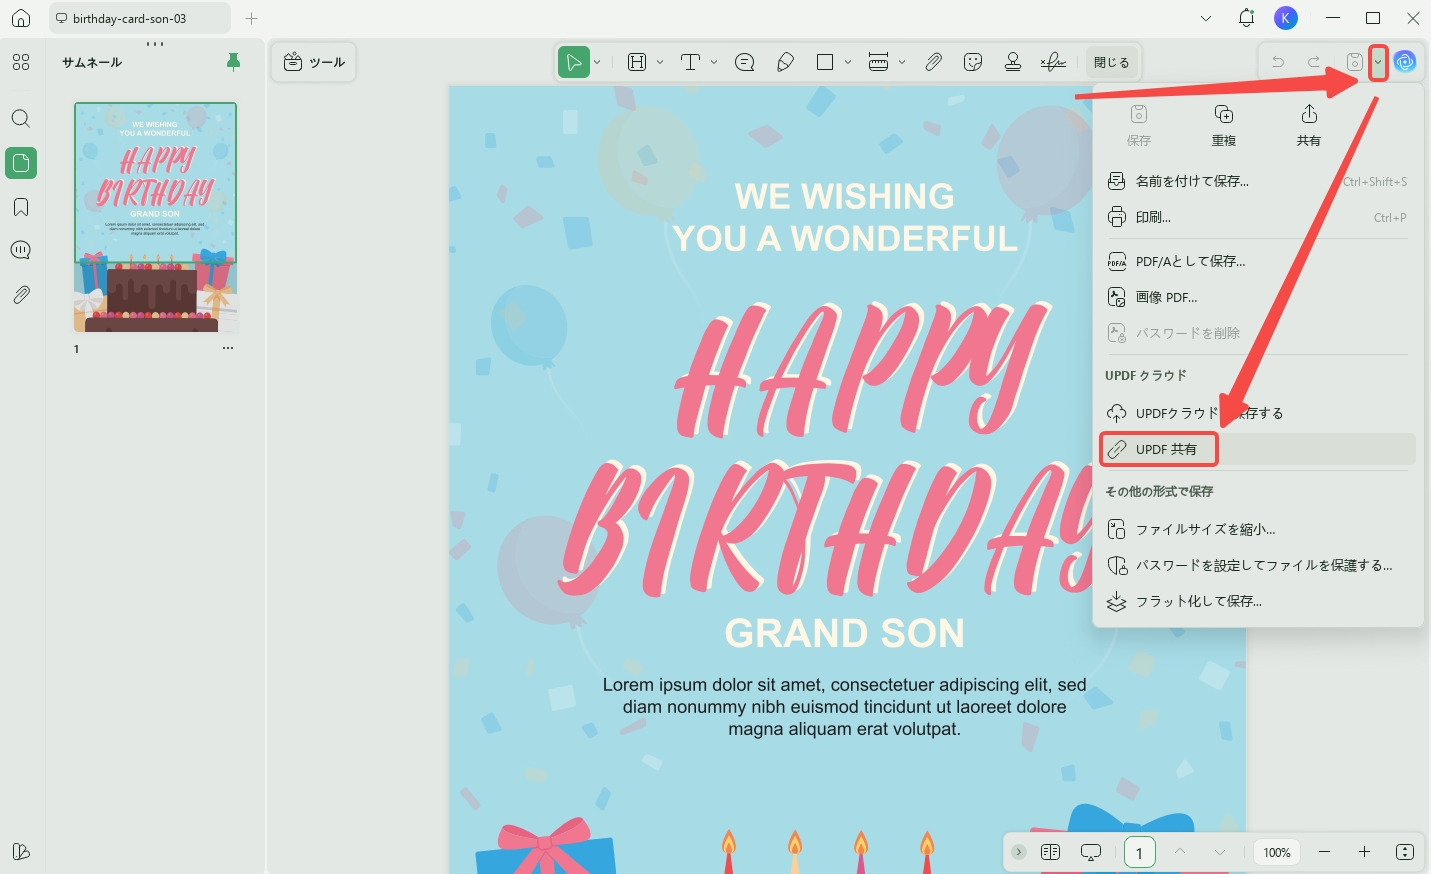The width and height of the screenshot is (1431, 874).
Task: Expand the measurement tool dropdown arrow
Action: [902, 62]
